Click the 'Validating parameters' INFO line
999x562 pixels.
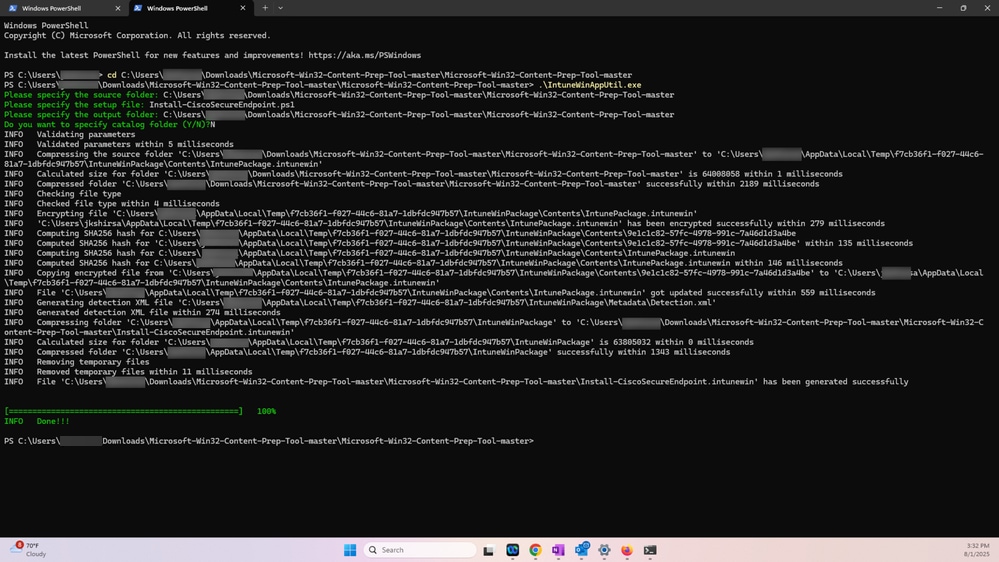pyautogui.click(x=69, y=134)
